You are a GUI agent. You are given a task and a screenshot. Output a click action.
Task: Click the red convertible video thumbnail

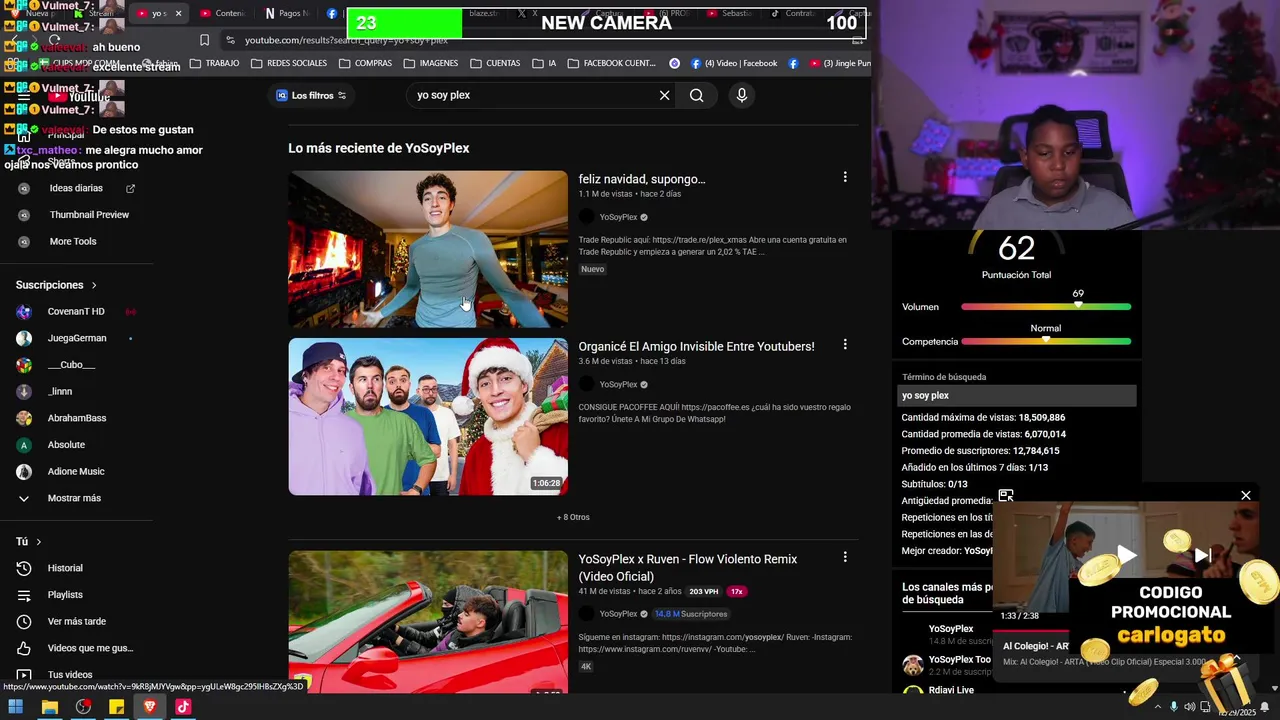(x=428, y=622)
